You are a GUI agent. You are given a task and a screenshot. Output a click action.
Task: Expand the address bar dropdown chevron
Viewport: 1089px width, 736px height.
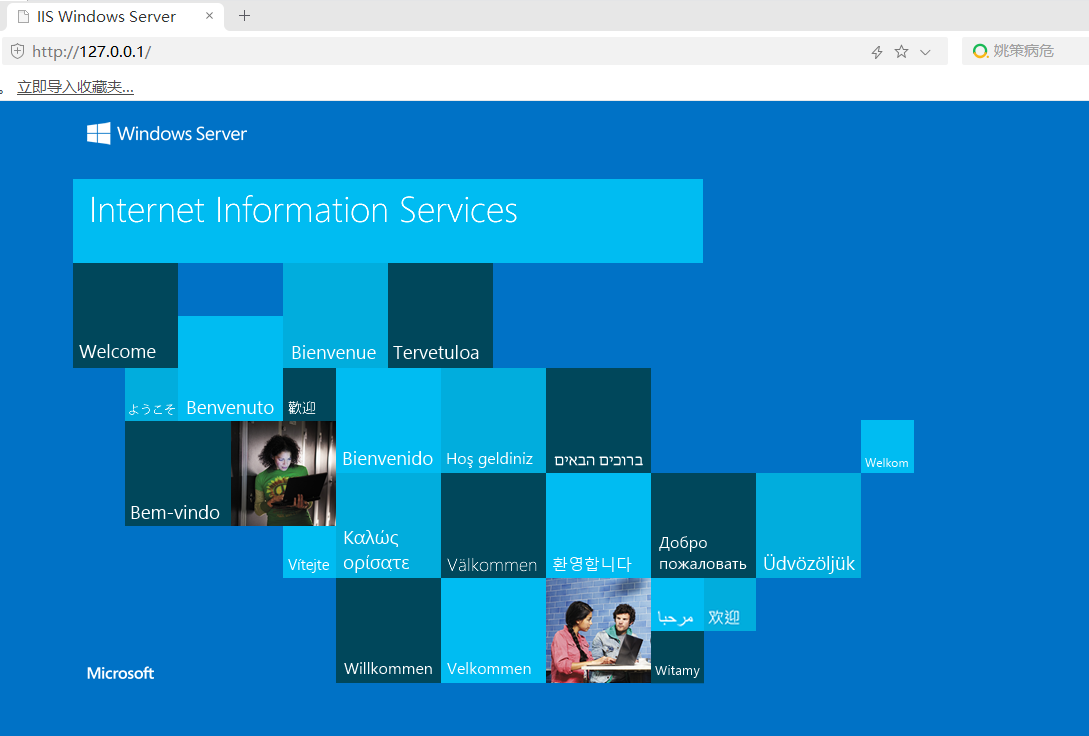coord(925,52)
